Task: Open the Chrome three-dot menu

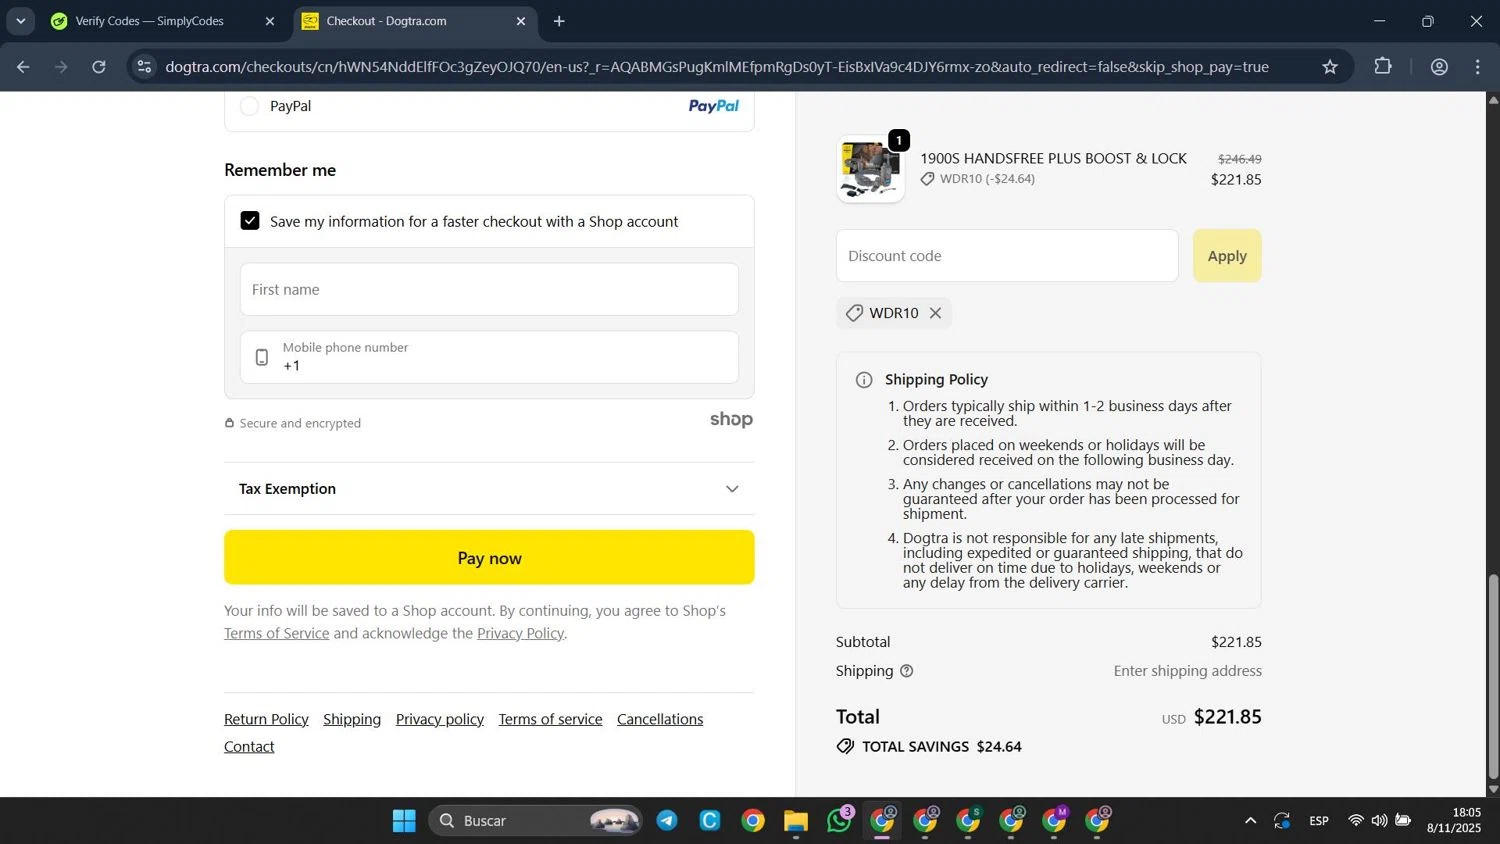Action: click(x=1478, y=67)
